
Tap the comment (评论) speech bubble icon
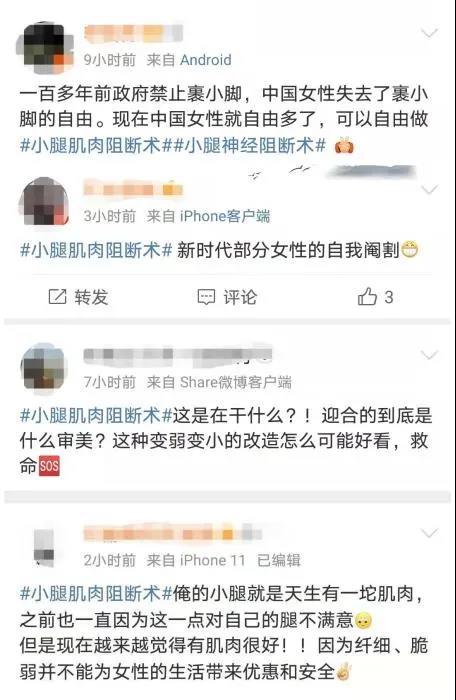tap(206, 297)
